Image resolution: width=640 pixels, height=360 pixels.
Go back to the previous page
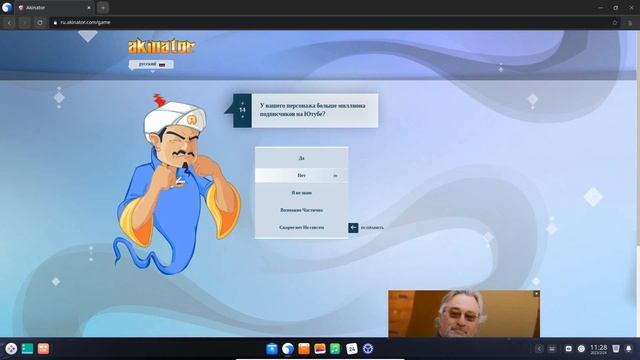[x=9, y=22]
